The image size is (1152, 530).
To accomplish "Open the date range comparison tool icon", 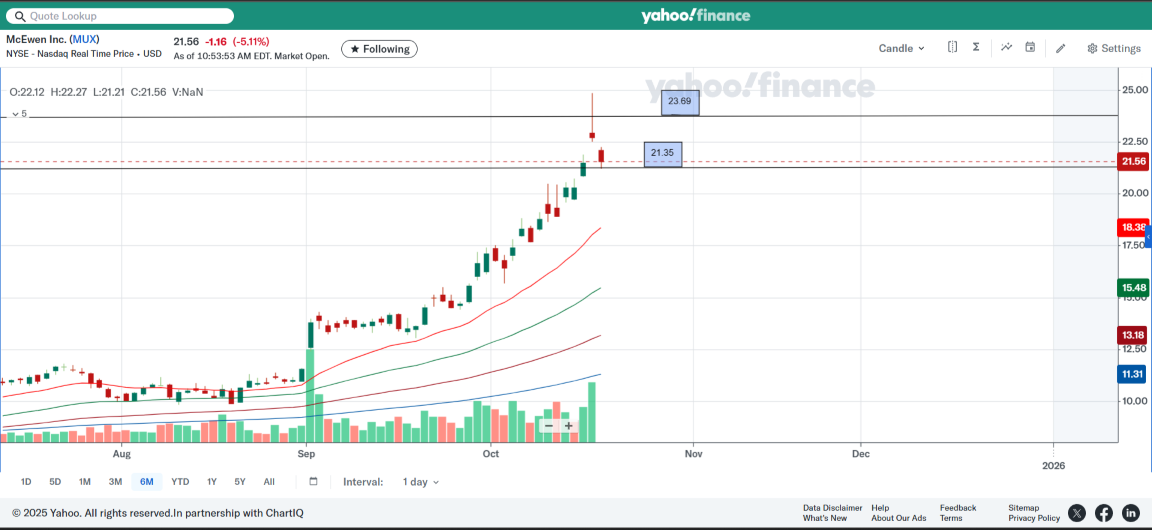I will (953, 47).
